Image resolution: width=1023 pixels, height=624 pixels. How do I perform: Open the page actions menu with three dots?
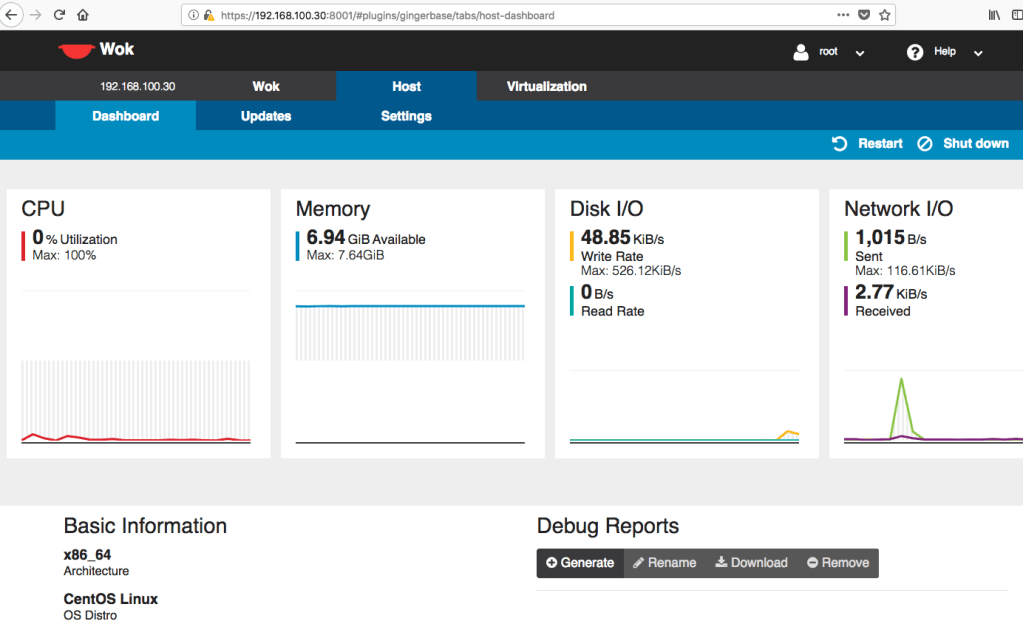click(843, 15)
